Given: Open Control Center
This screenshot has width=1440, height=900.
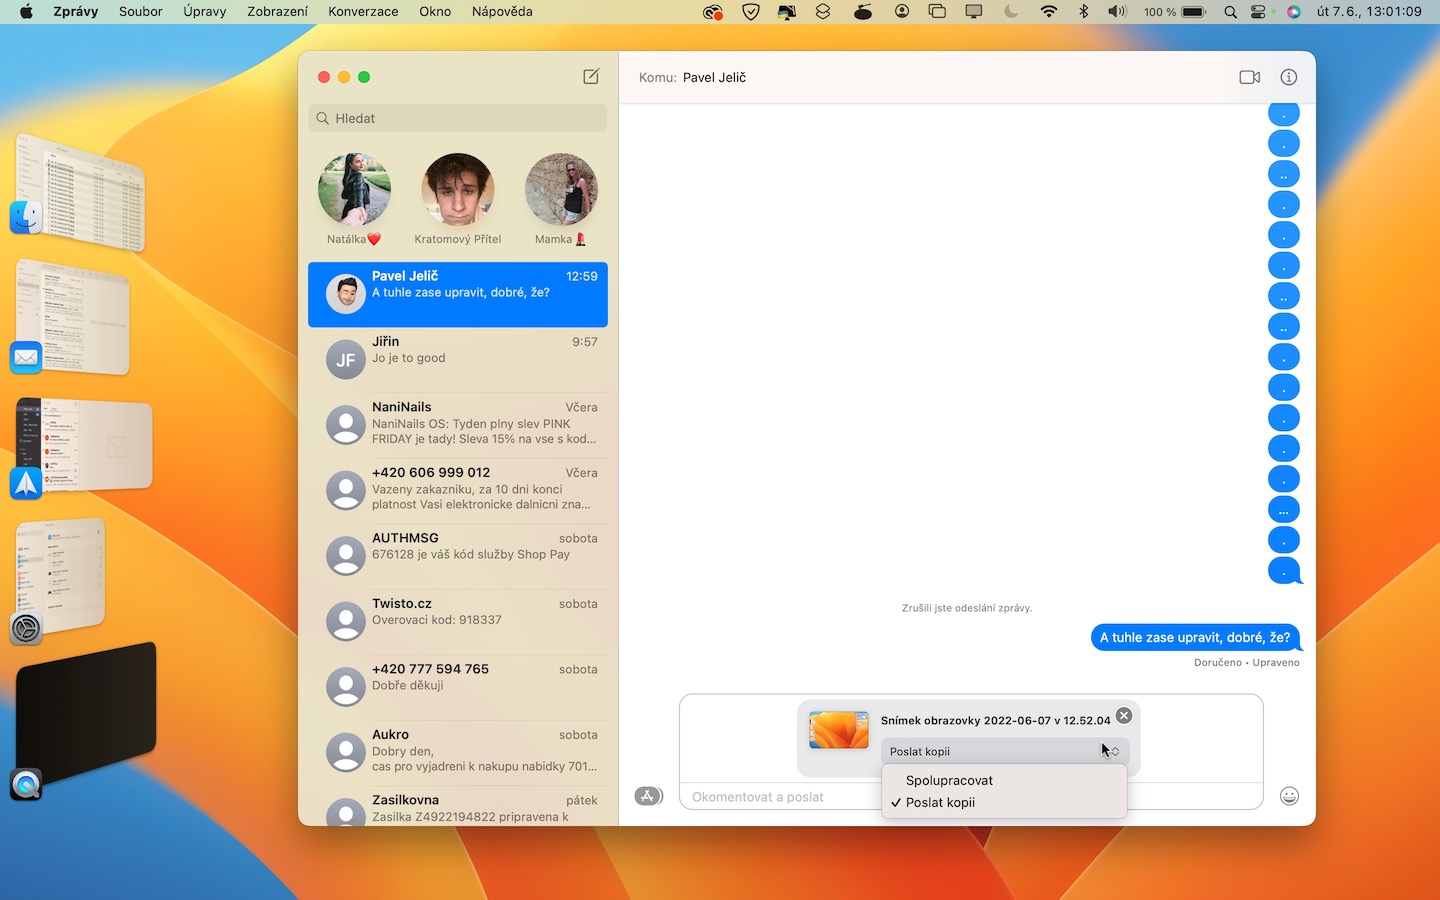Looking at the screenshot, I should [1258, 12].
